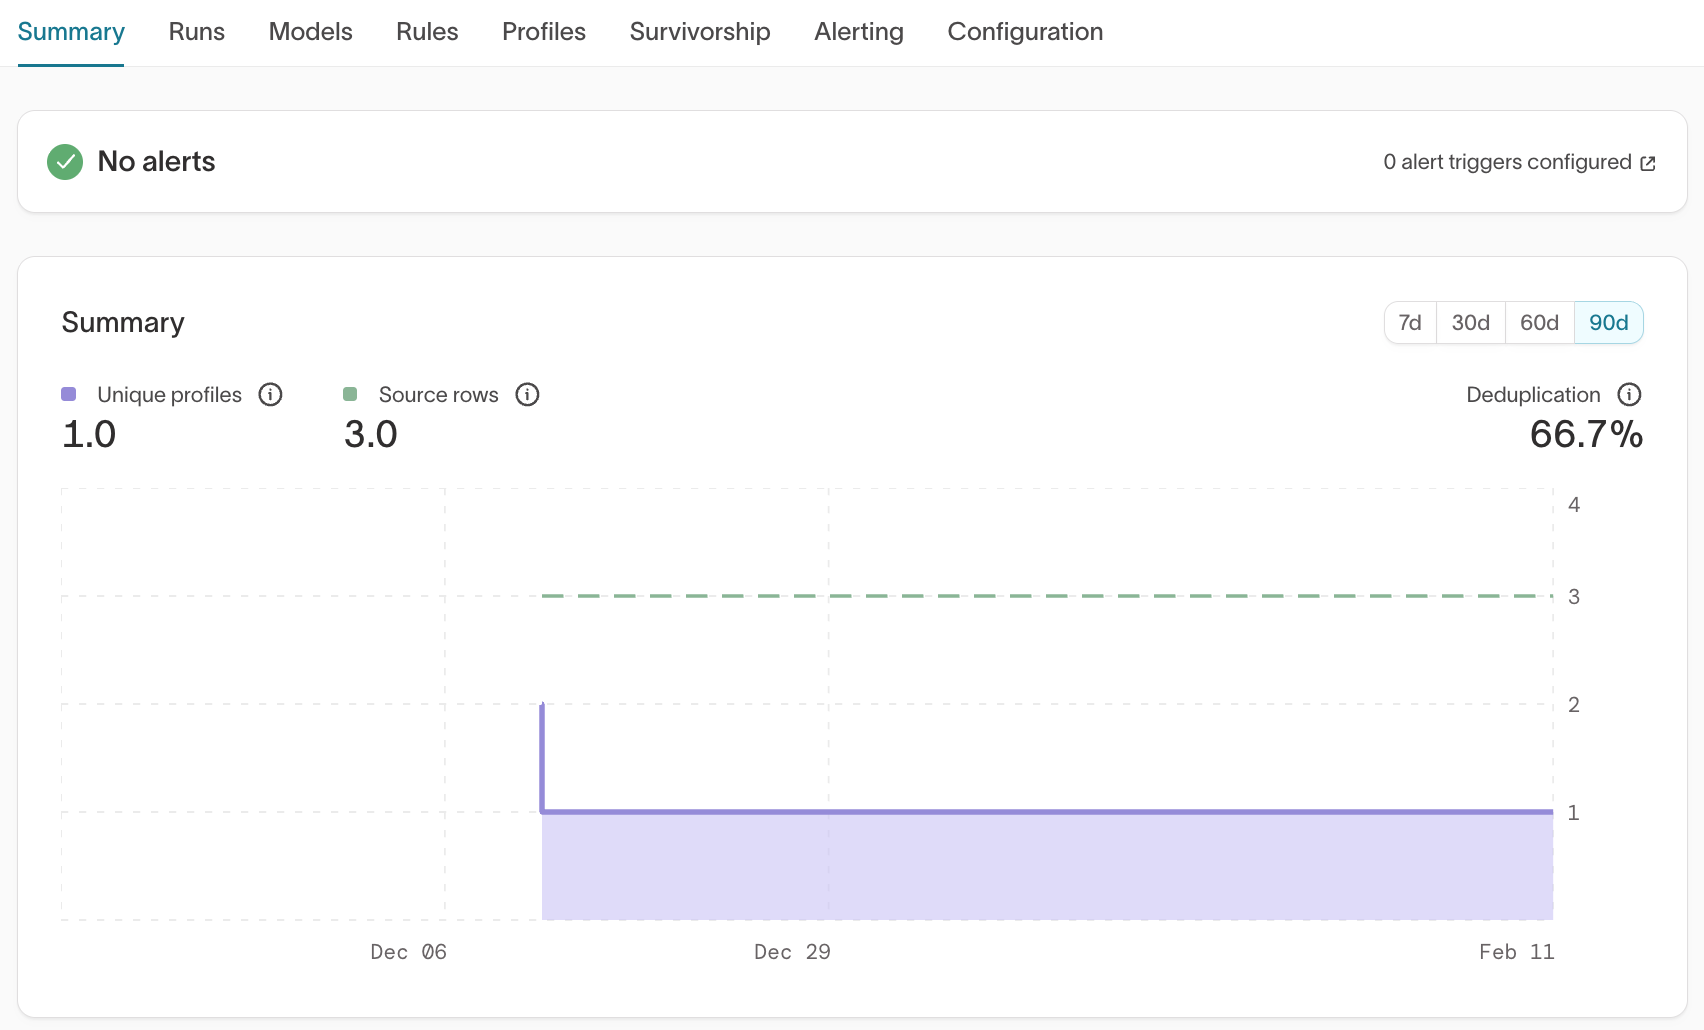Click the info icon beside Source rows
This screenshot has height=1030, width=1704.
point(527,394)
